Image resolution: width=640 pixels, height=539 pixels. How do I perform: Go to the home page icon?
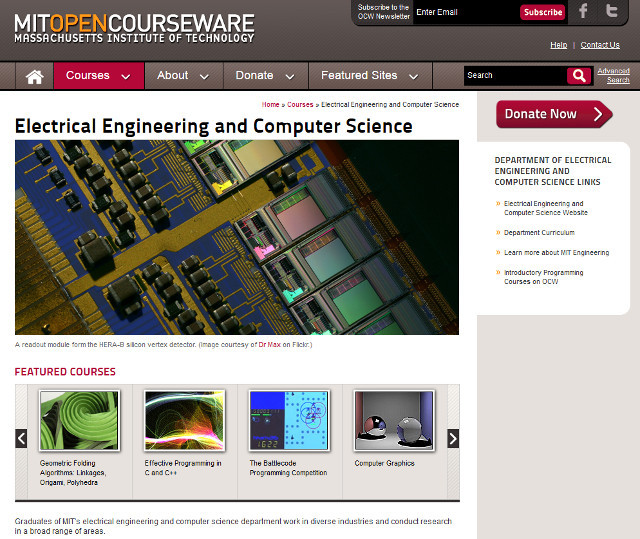(x=34, y=76)
